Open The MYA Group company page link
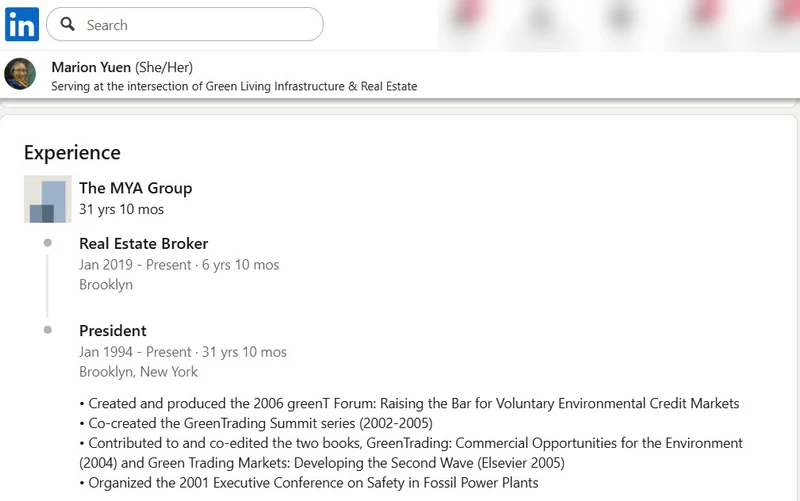The width and height of the screenshot is (800, 501). [x=135, y=188]
